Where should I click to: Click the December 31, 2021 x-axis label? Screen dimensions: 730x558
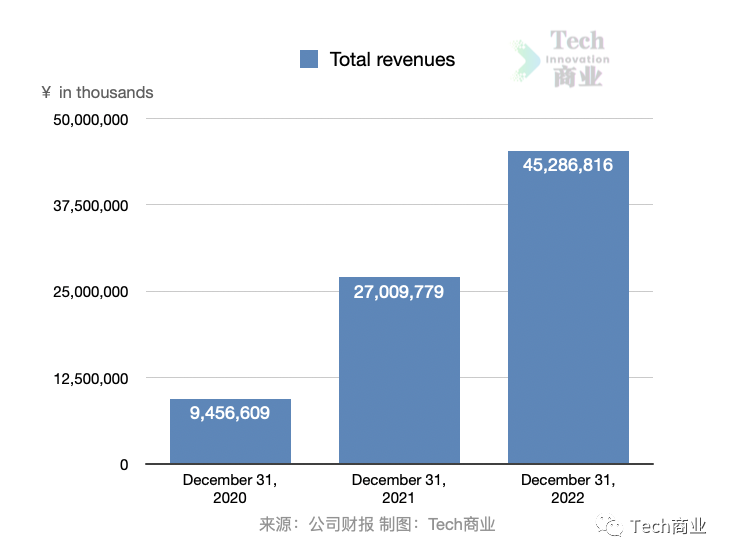[x=399, y=489]
